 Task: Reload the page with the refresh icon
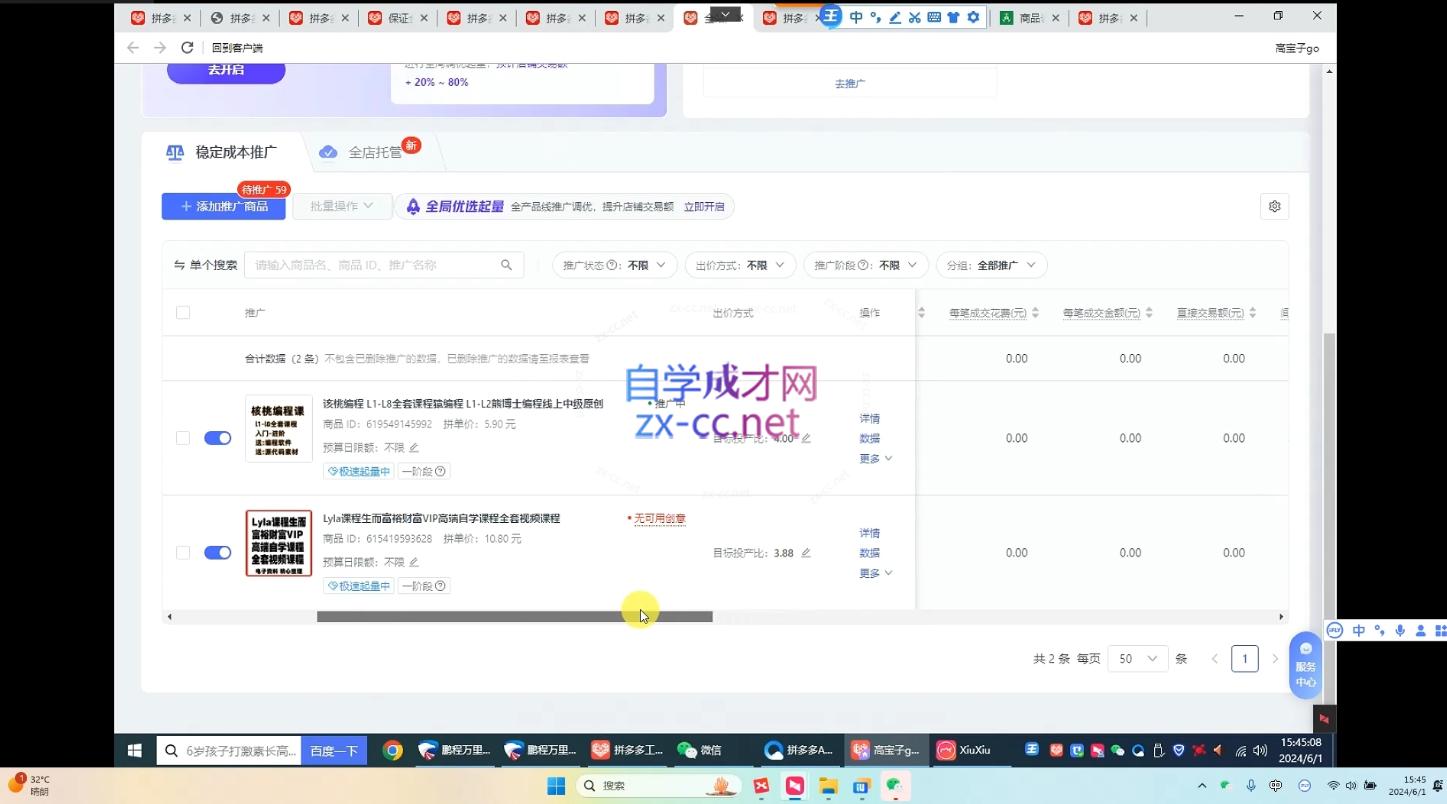click(187, 48)
